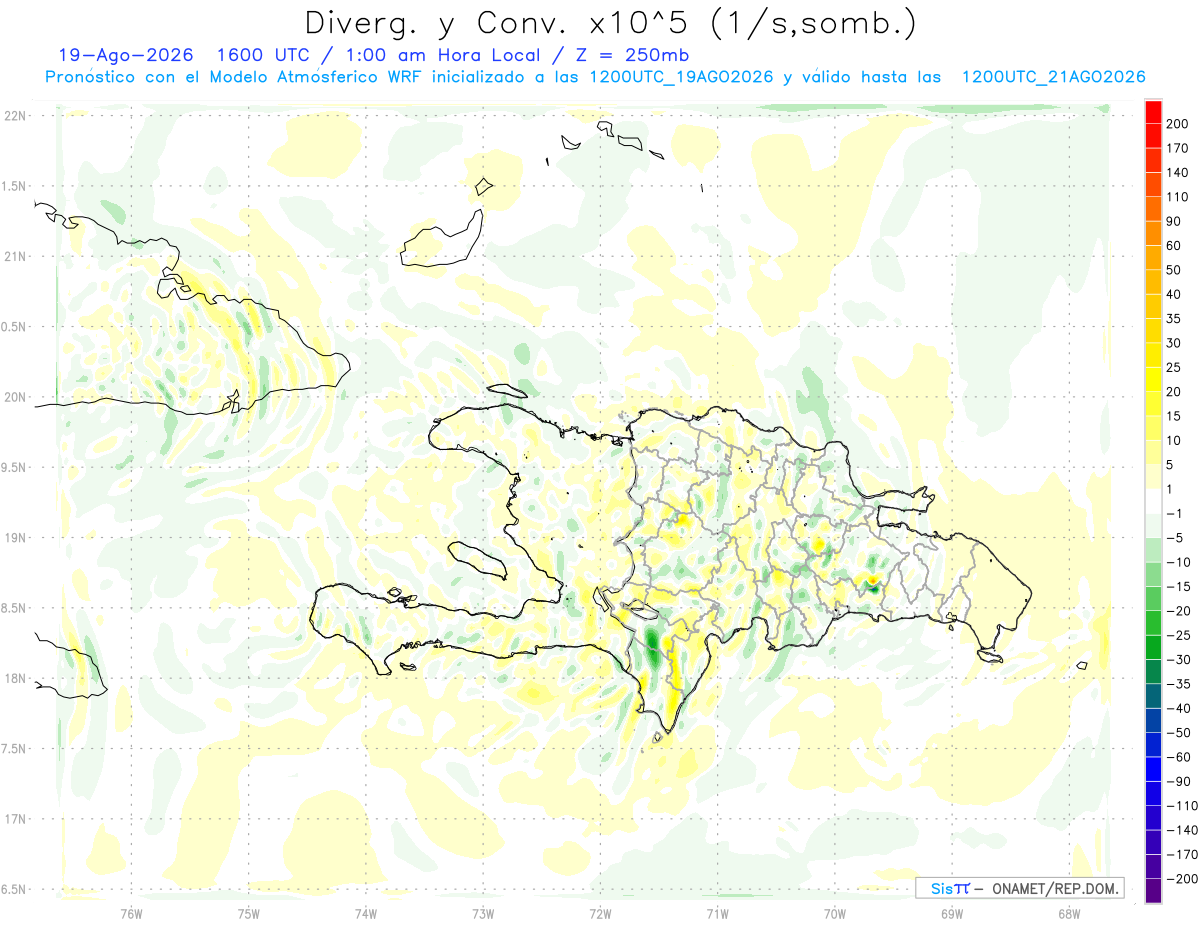Click the '-1' colorbar label

click(x=1174, y=513)
